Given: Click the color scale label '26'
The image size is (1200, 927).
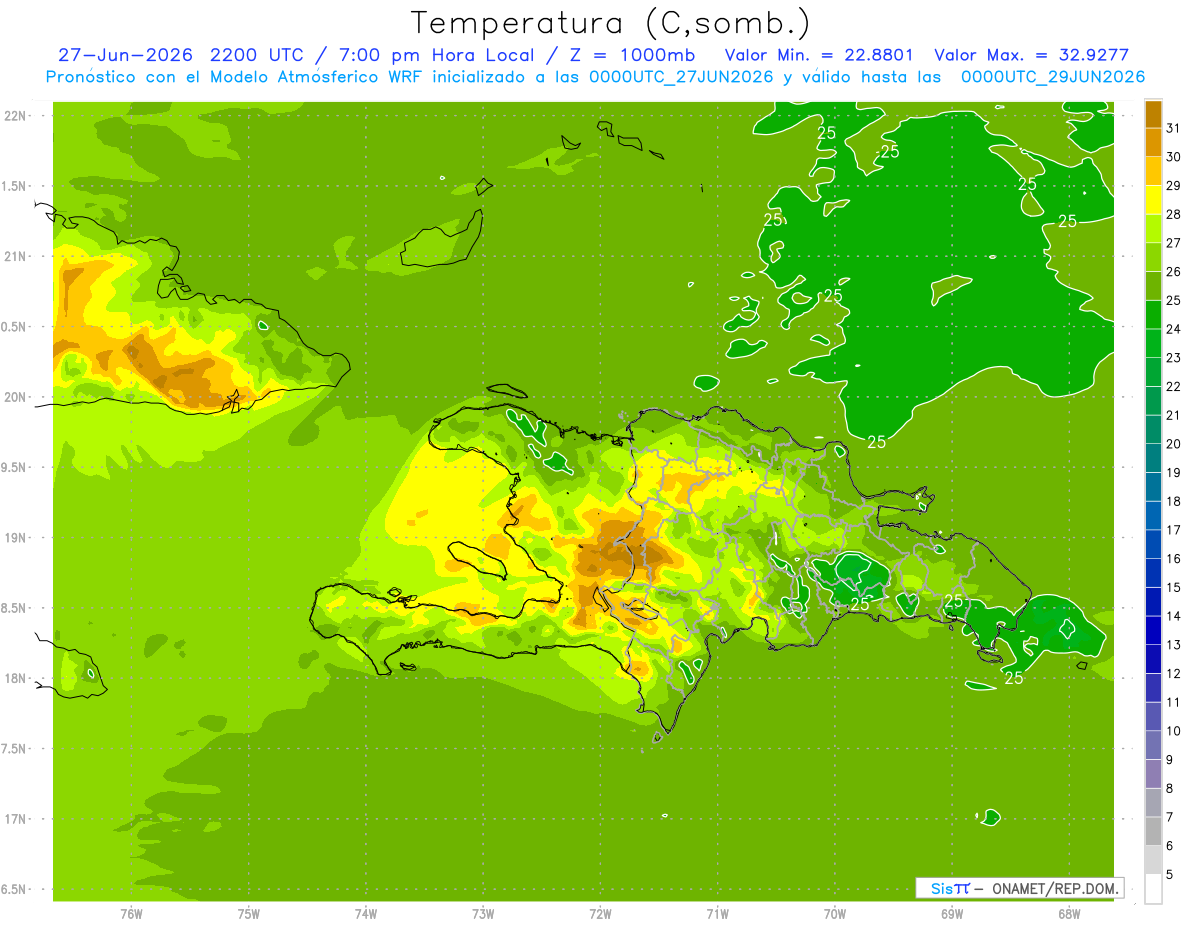Looking at the screenshot, I should point(1174,271).
